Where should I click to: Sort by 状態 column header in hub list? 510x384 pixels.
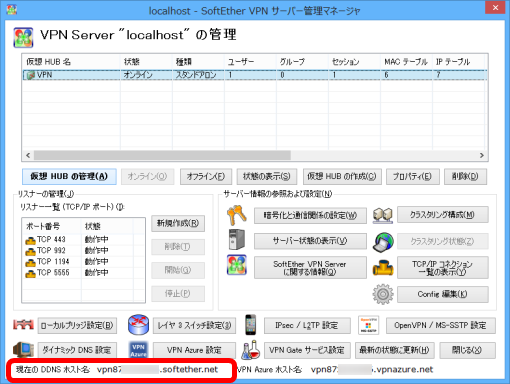tap(146, 62)
